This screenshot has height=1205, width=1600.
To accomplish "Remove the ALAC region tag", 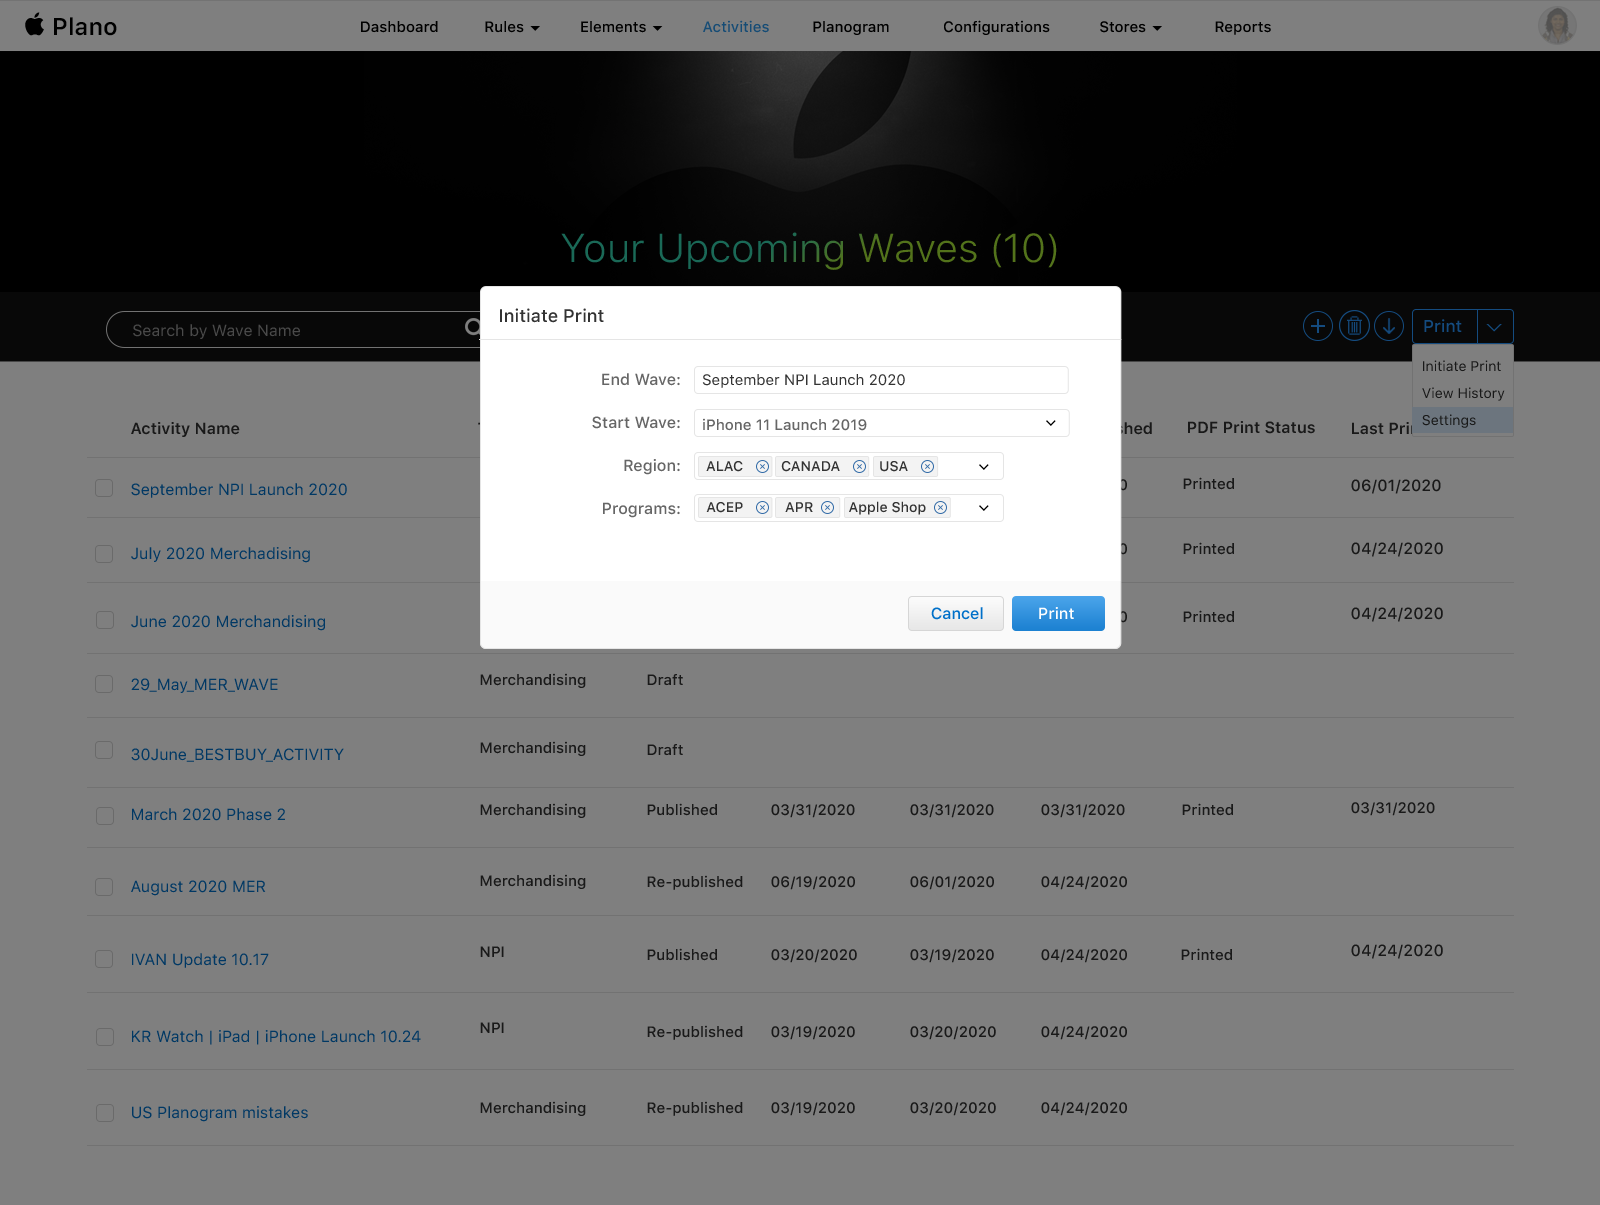I will (762, 467).
